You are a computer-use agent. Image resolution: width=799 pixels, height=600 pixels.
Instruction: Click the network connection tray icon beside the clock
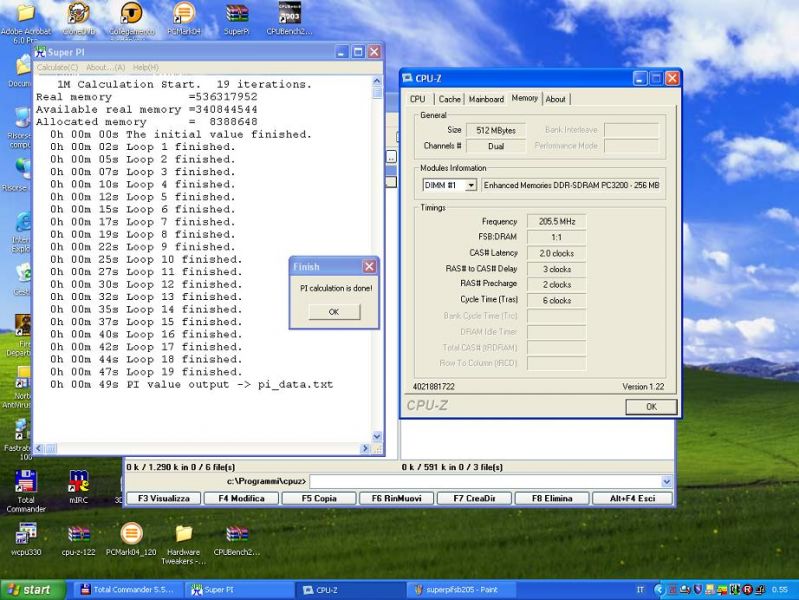760,590
